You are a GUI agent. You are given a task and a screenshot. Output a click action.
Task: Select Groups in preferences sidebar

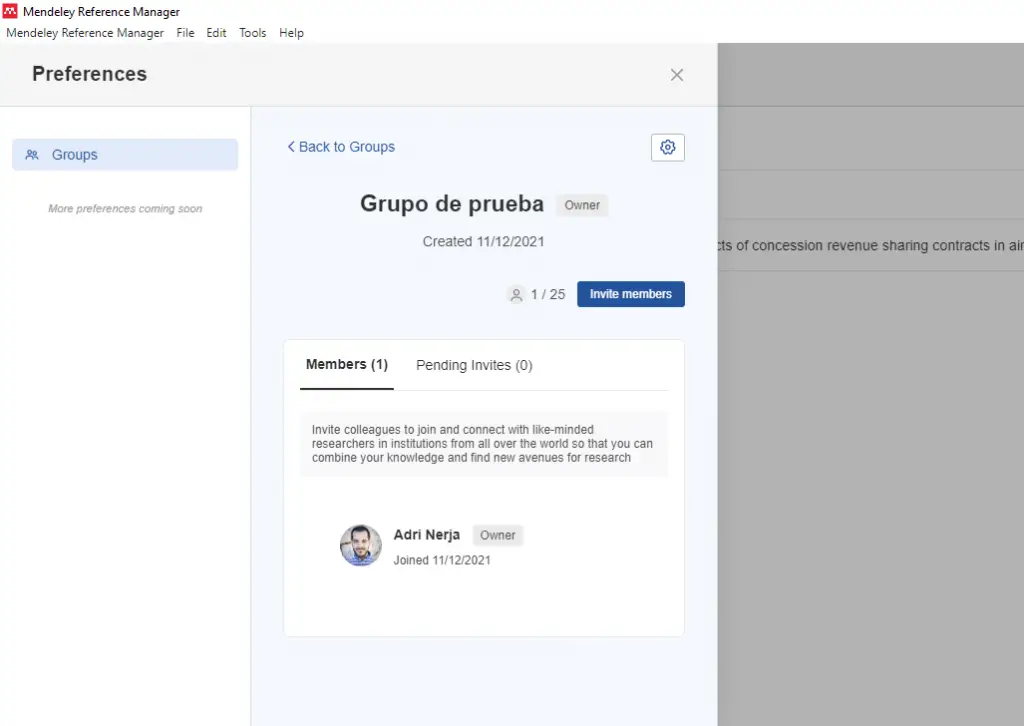[x=125, y=155]
